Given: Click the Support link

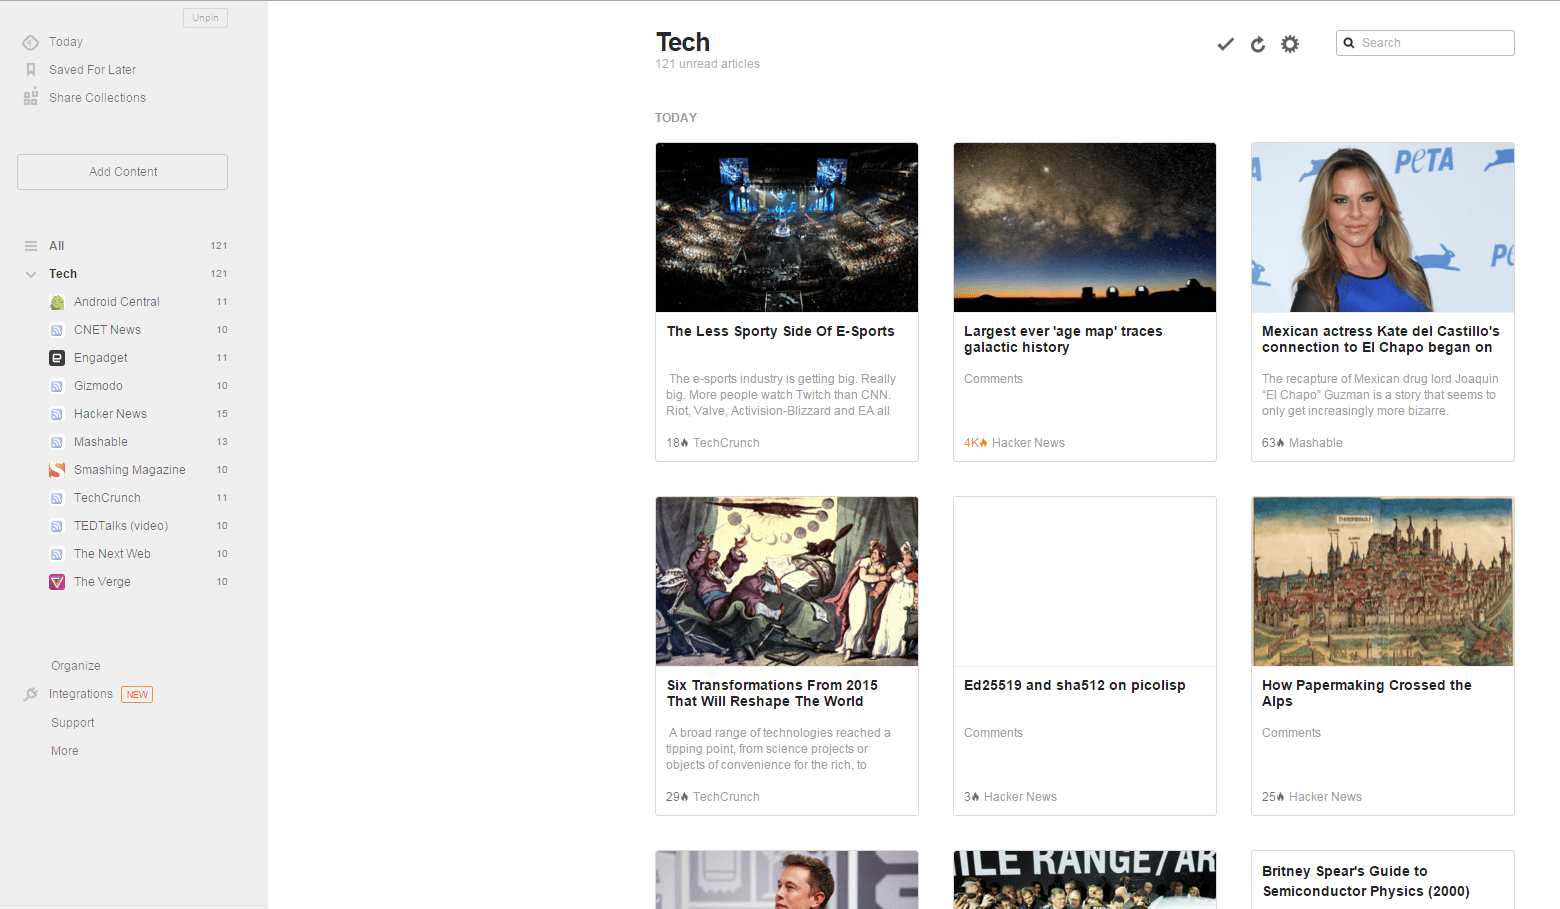Looking at the screenshot, I should coord(73,723).
